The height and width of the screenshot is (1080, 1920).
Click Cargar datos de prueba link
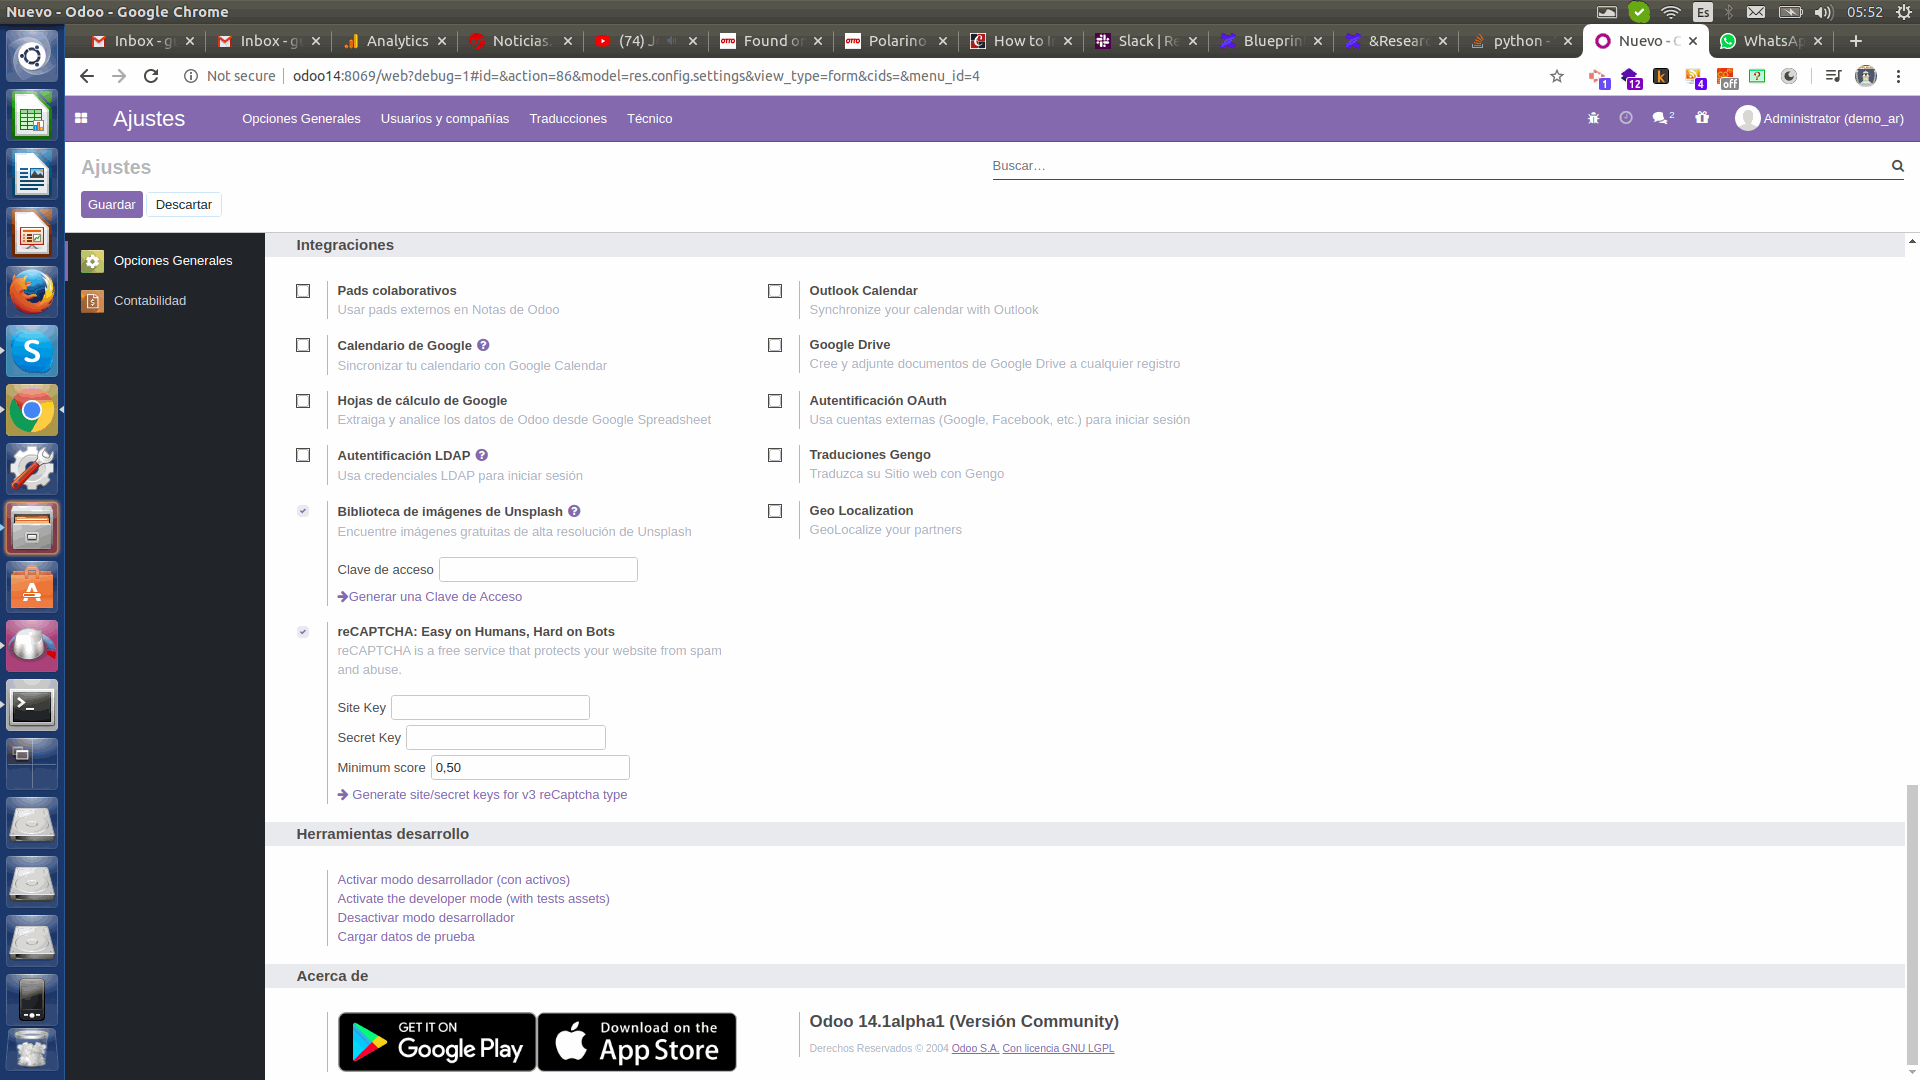406,937
